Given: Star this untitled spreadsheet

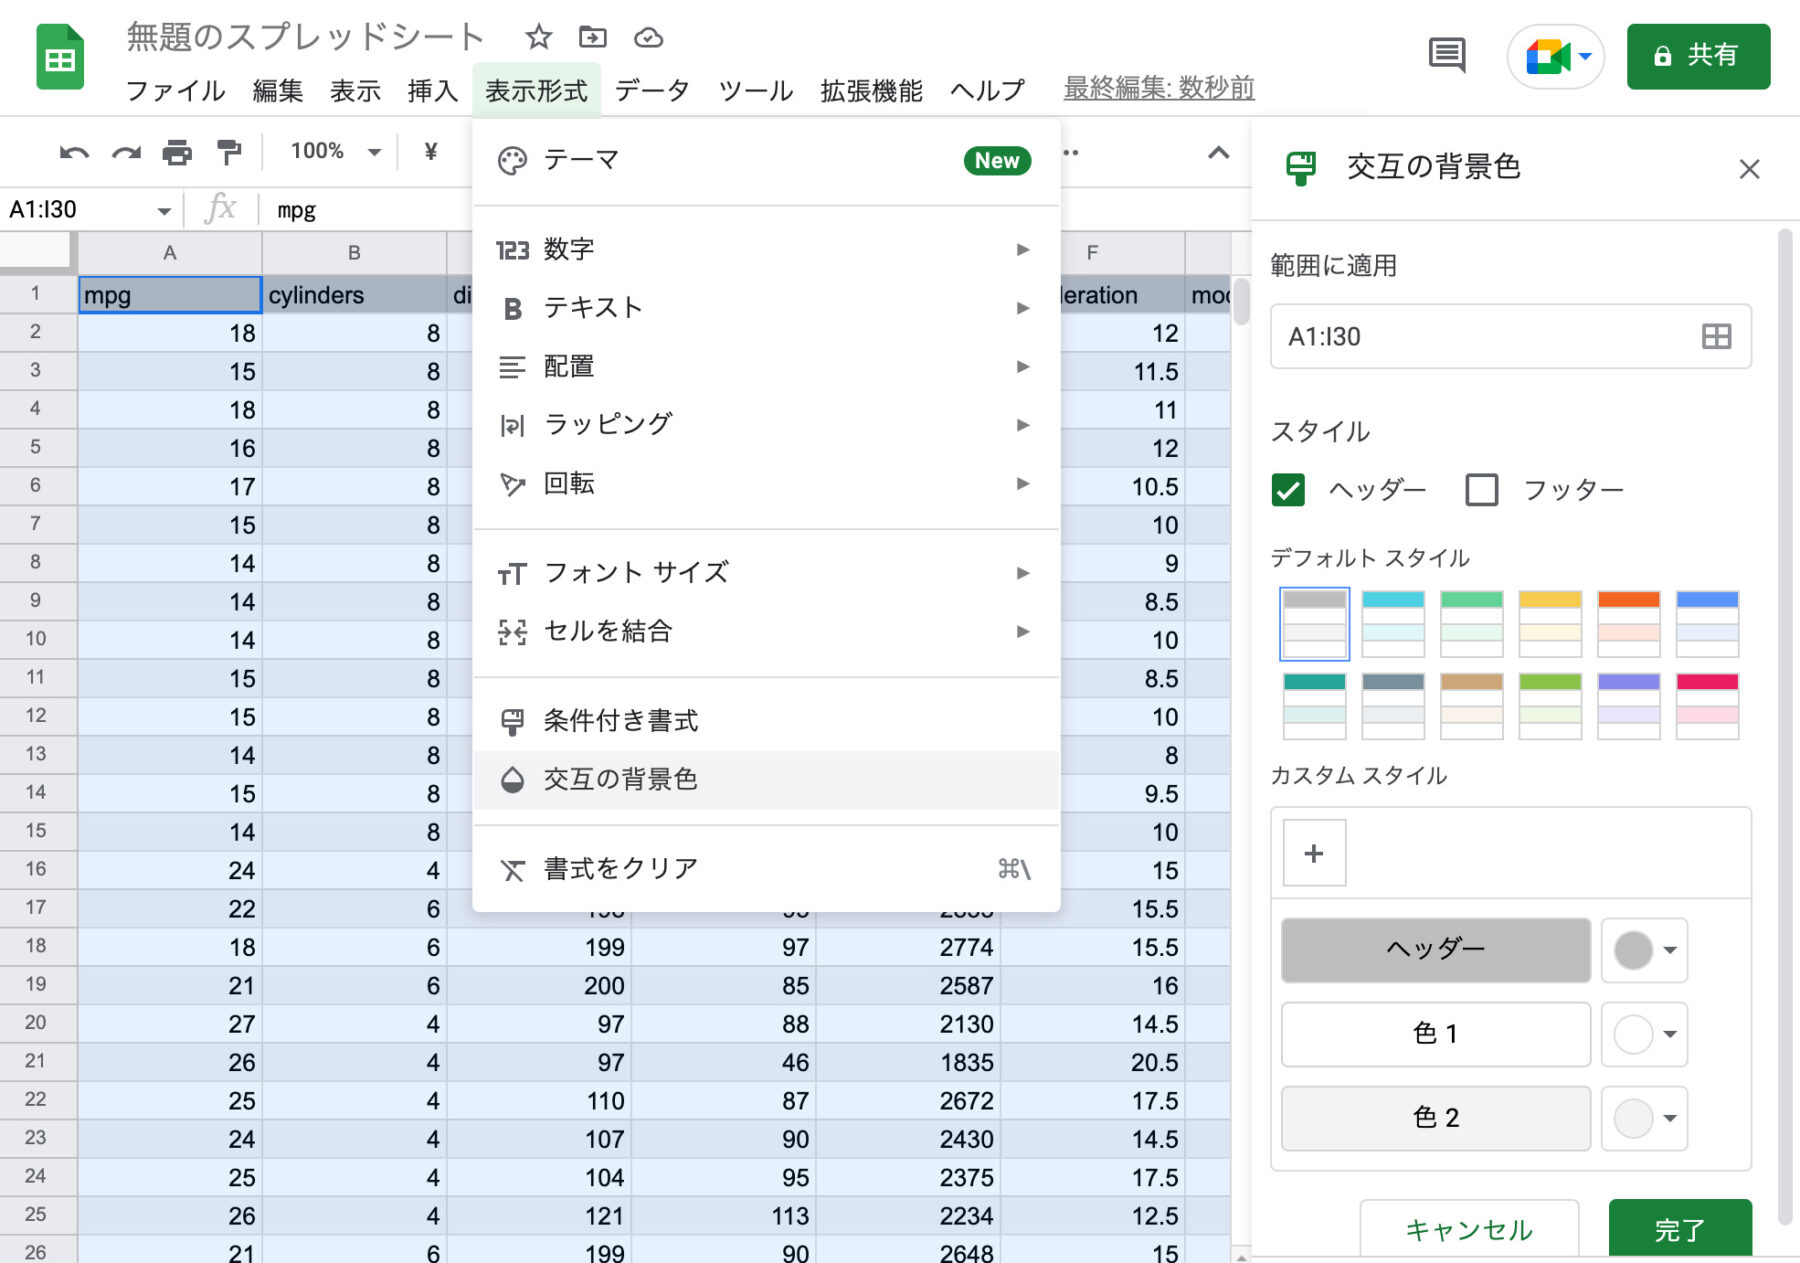Looking at the screenshot, I should [x=538, y=38].
